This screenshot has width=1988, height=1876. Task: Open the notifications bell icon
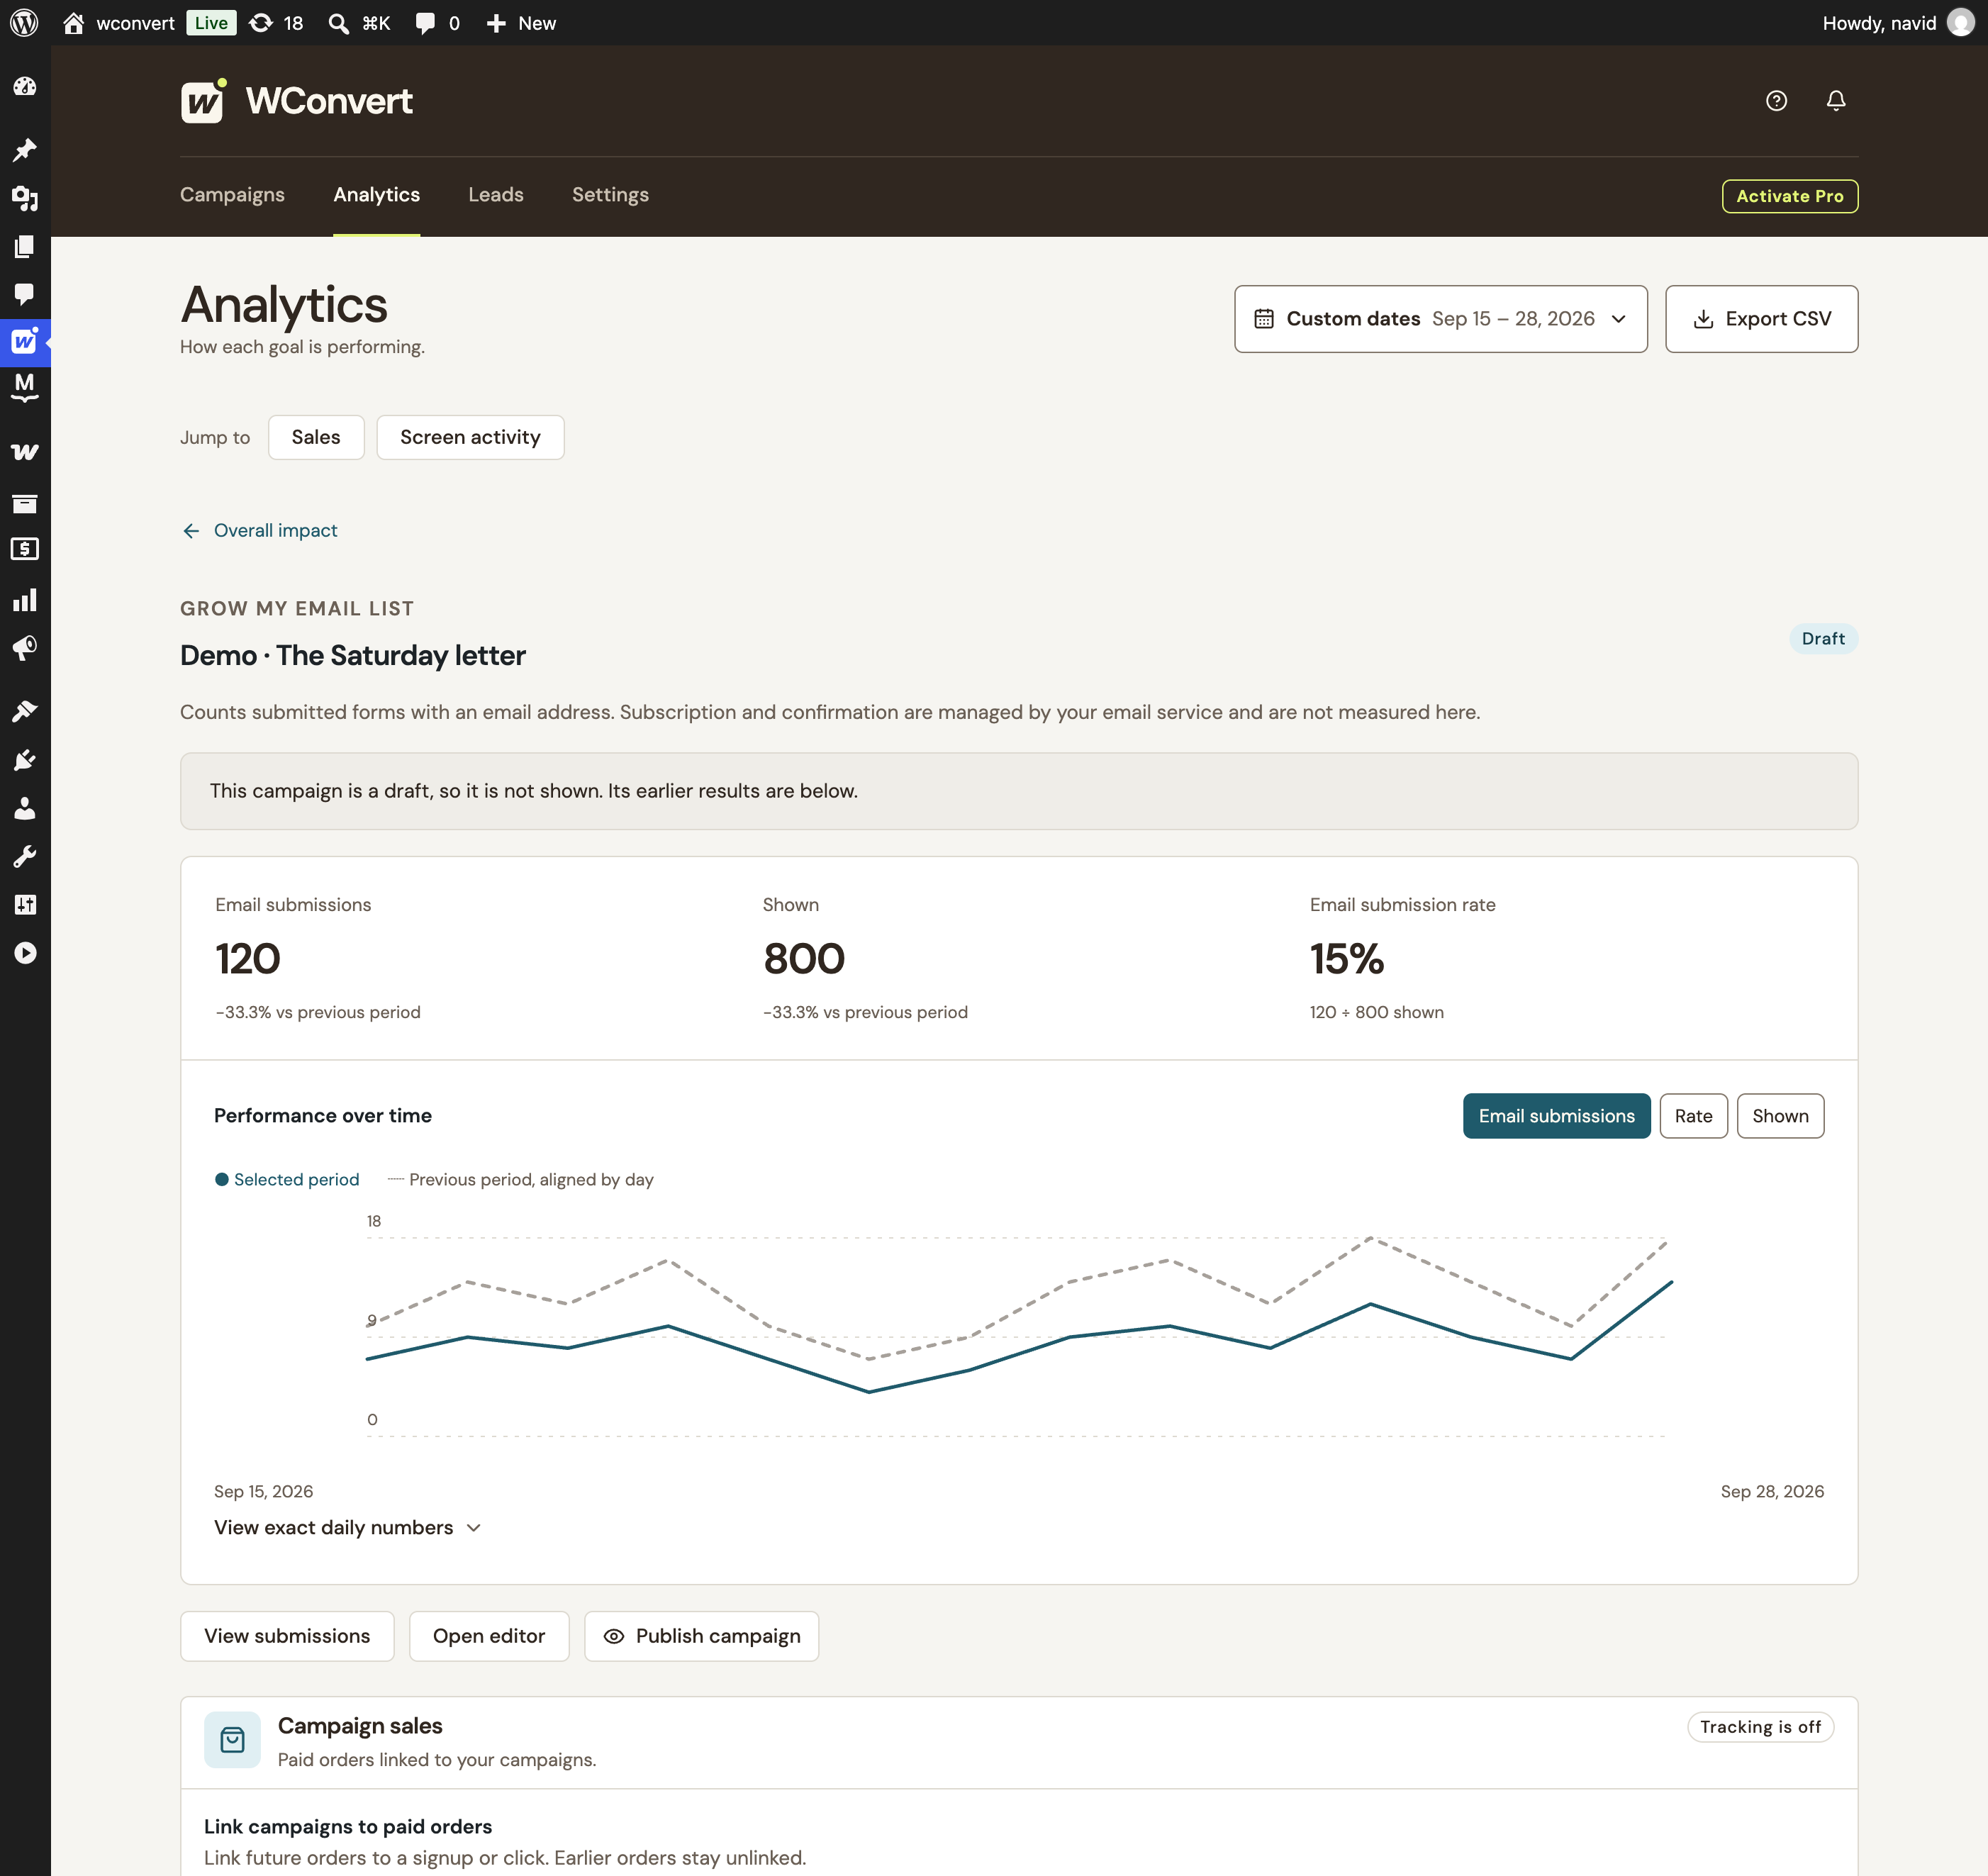1836,101
